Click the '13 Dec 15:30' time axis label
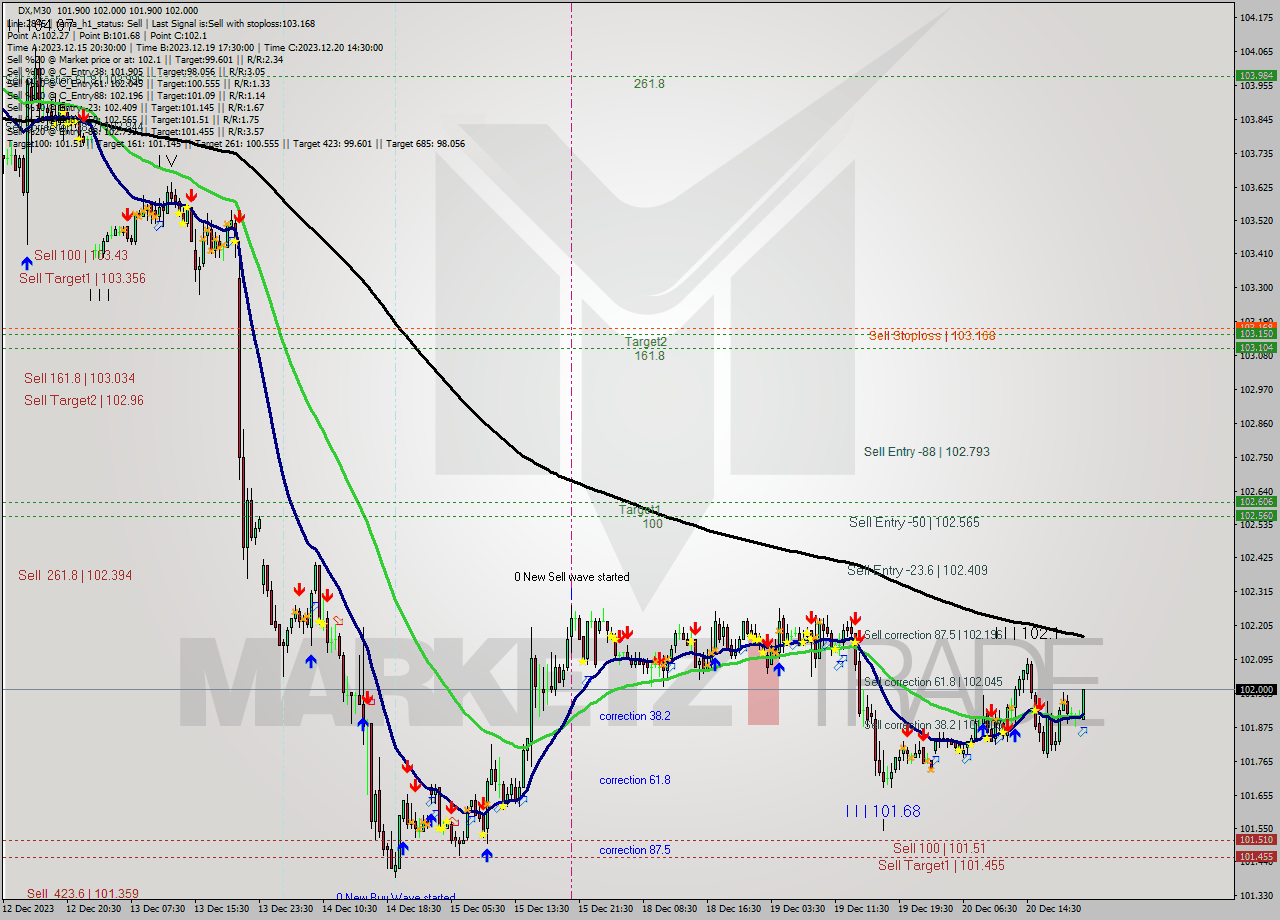 [x=224, y=909]
